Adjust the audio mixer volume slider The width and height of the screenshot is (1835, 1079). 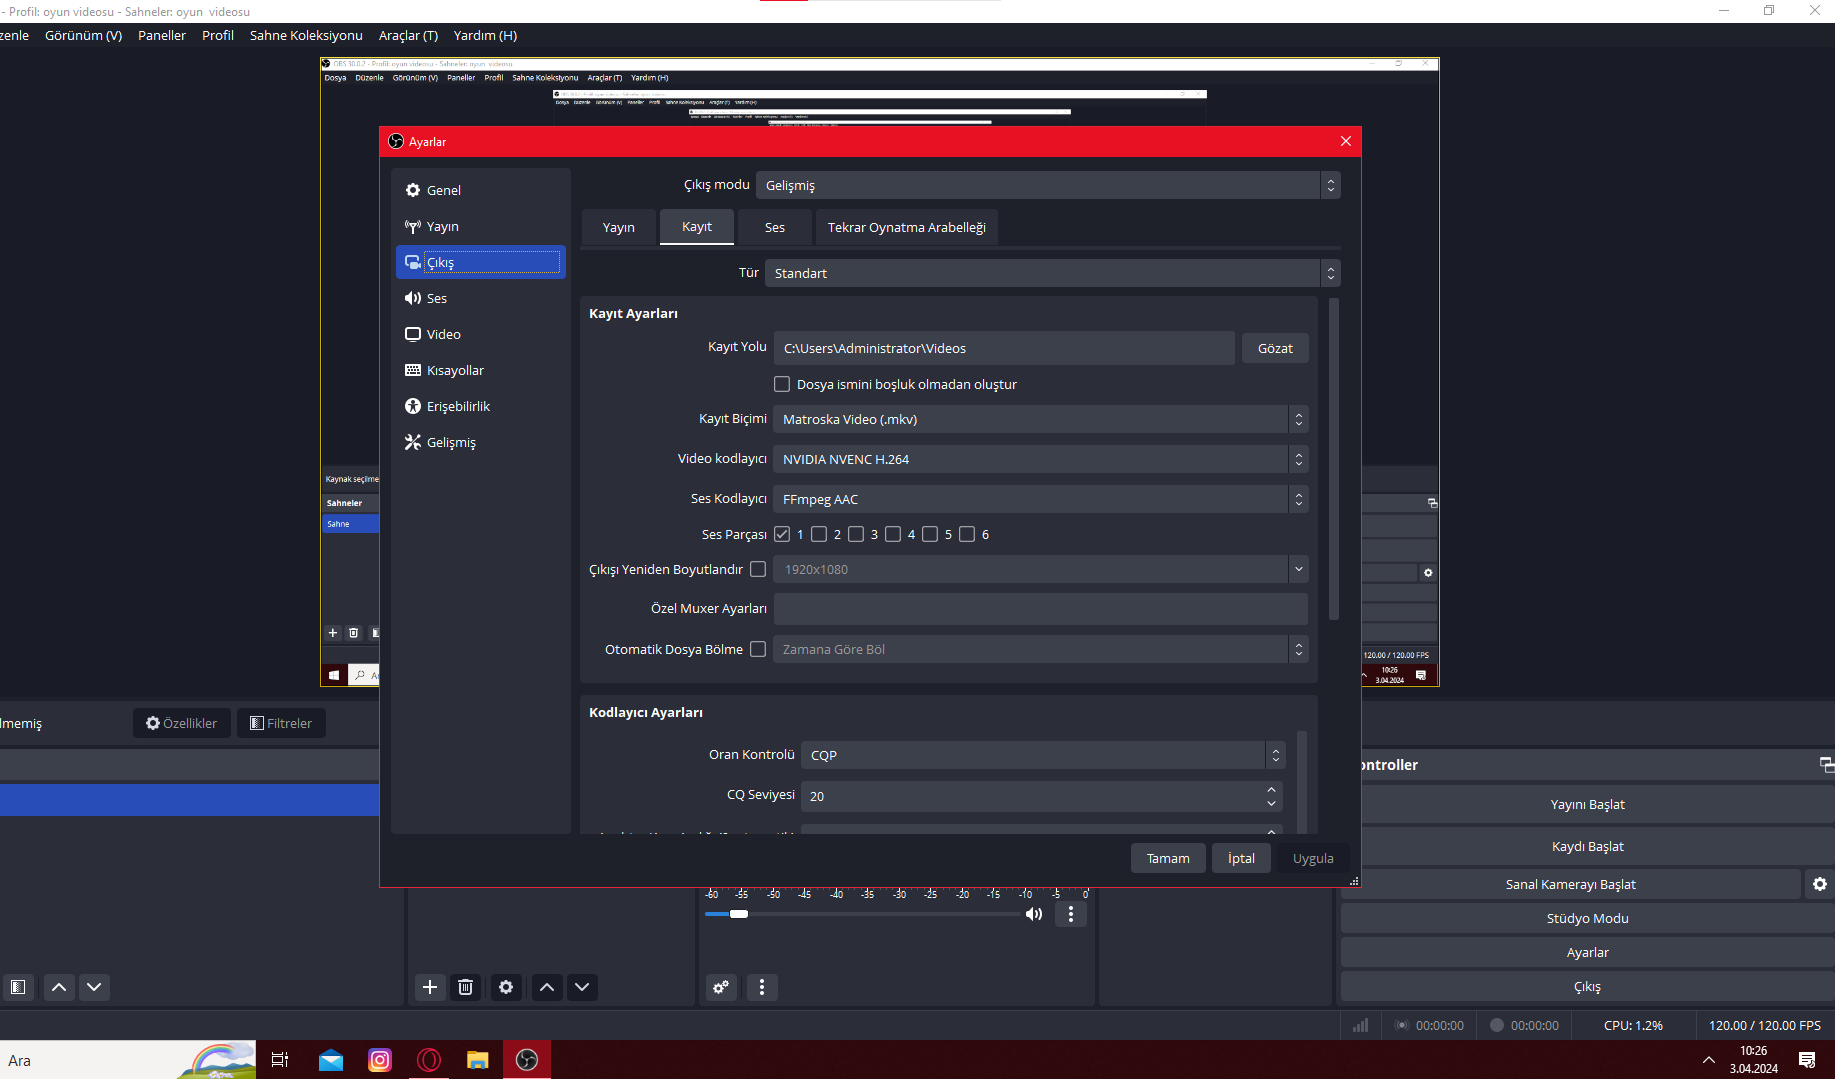point(739,914)
